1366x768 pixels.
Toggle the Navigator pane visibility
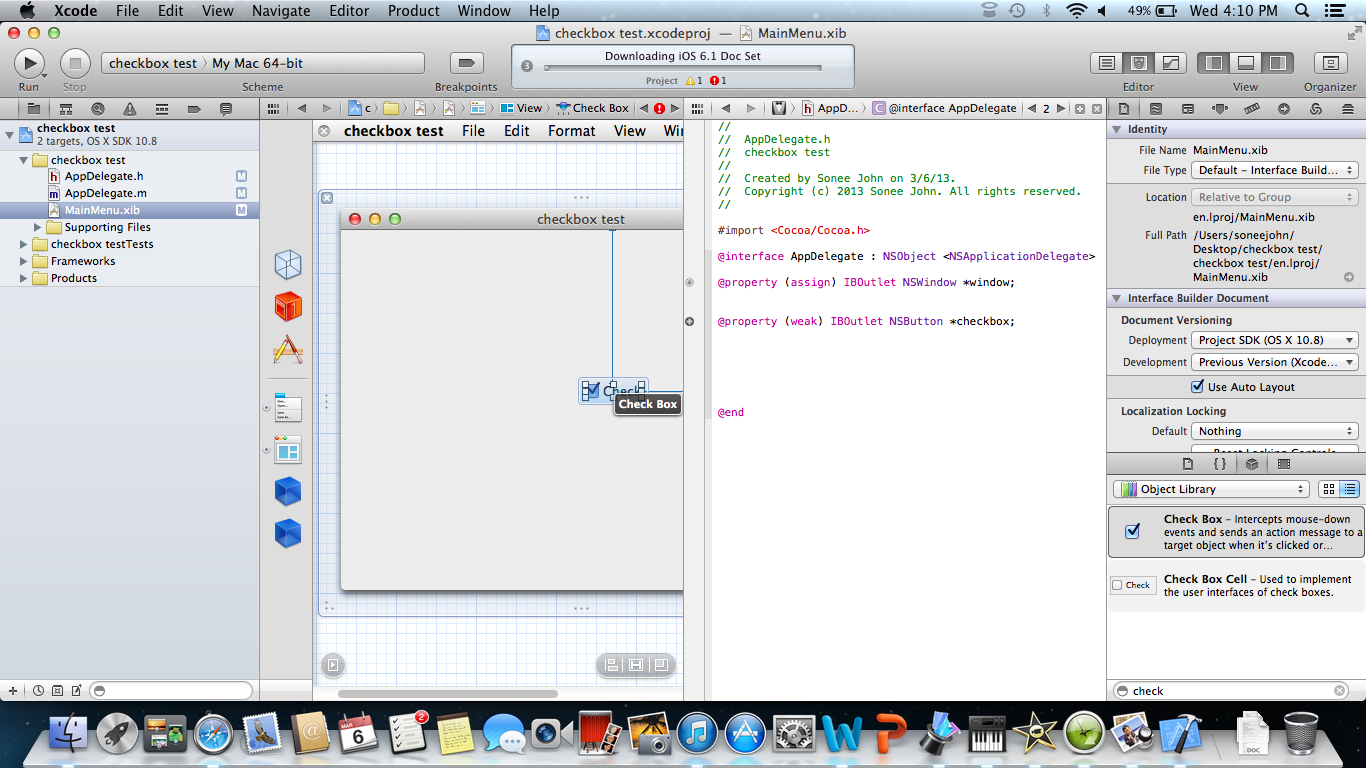coord(1214,63)
